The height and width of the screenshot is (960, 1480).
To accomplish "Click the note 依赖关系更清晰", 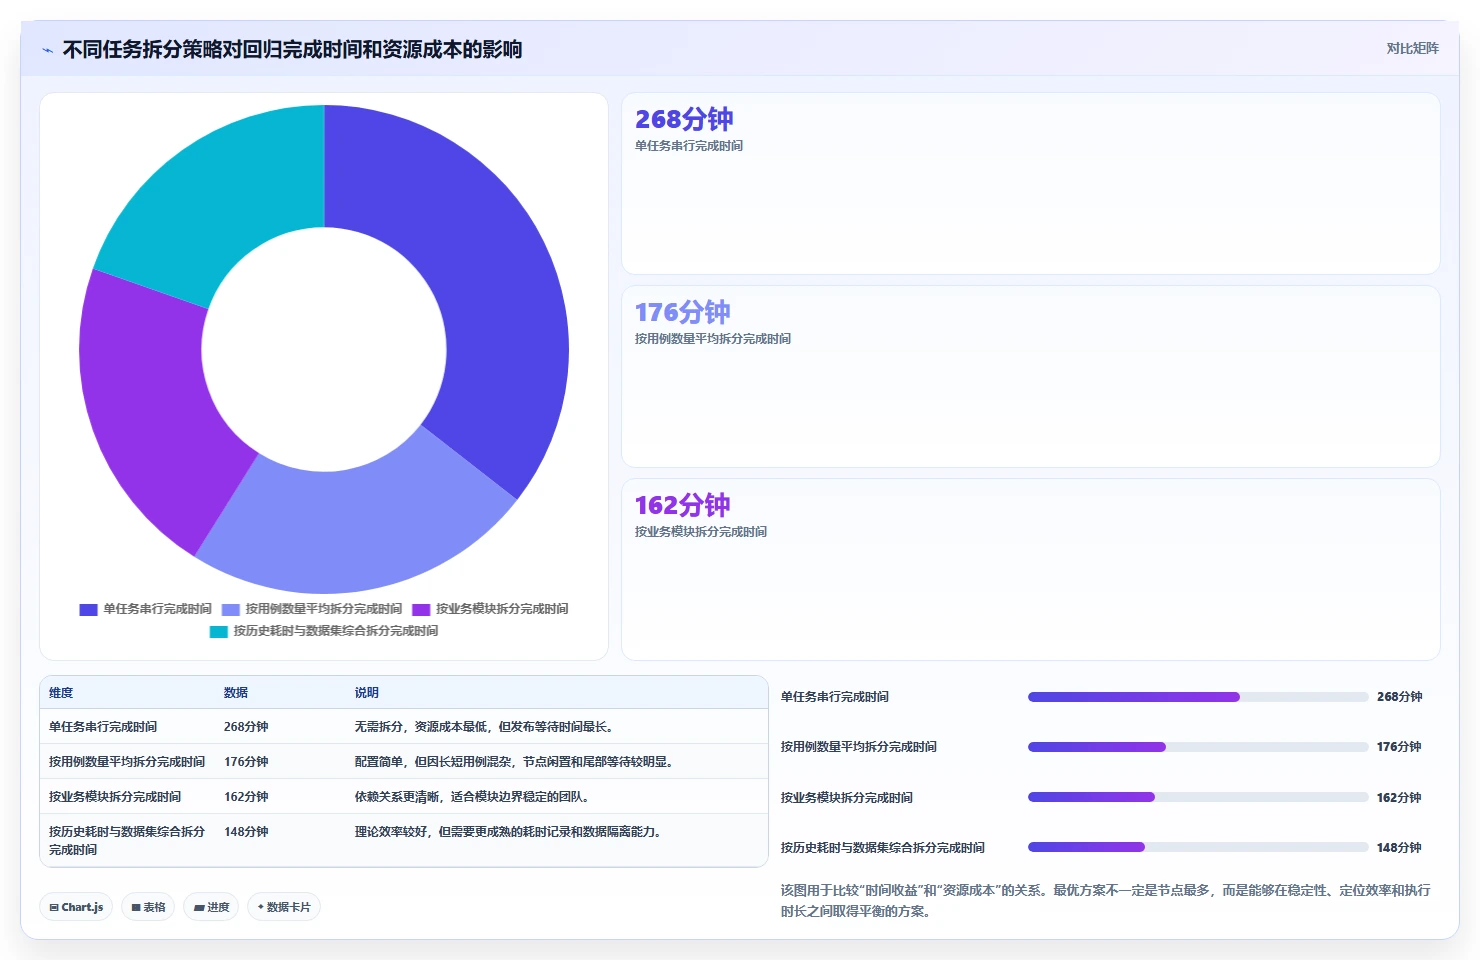I will click(x=472, y=797).
